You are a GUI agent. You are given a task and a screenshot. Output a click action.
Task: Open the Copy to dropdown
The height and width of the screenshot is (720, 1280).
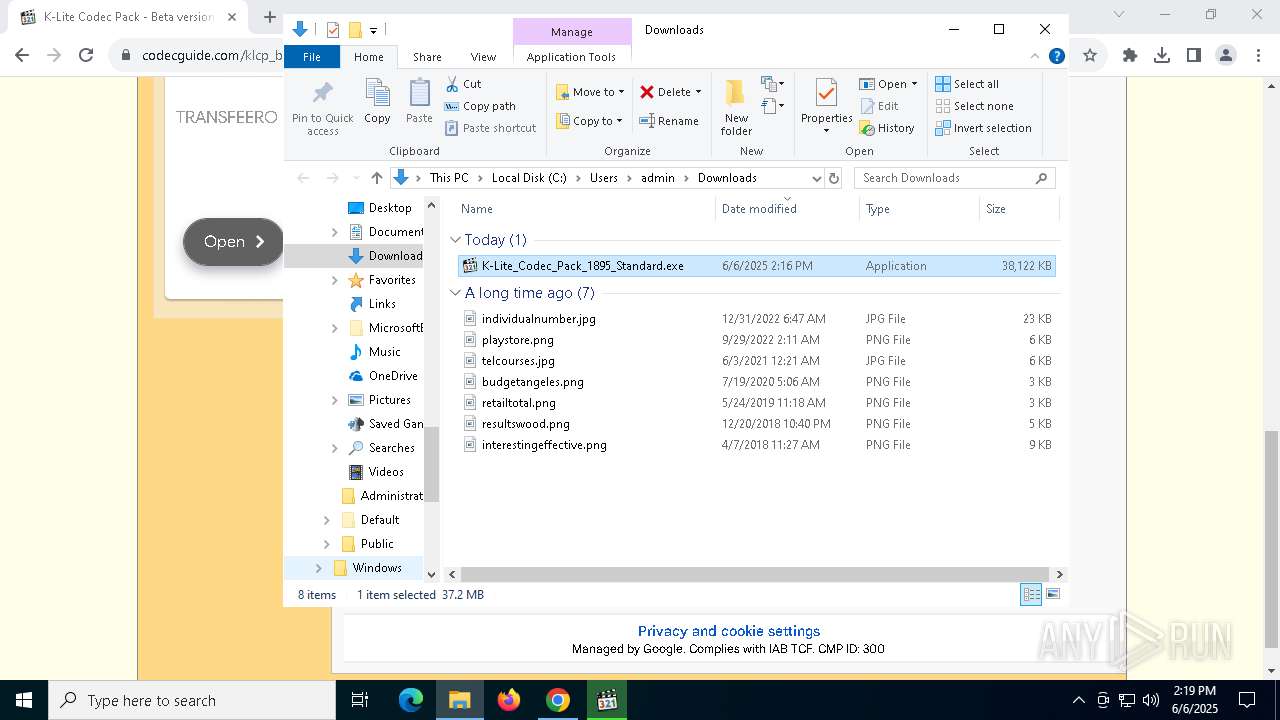tap(589, 121)
